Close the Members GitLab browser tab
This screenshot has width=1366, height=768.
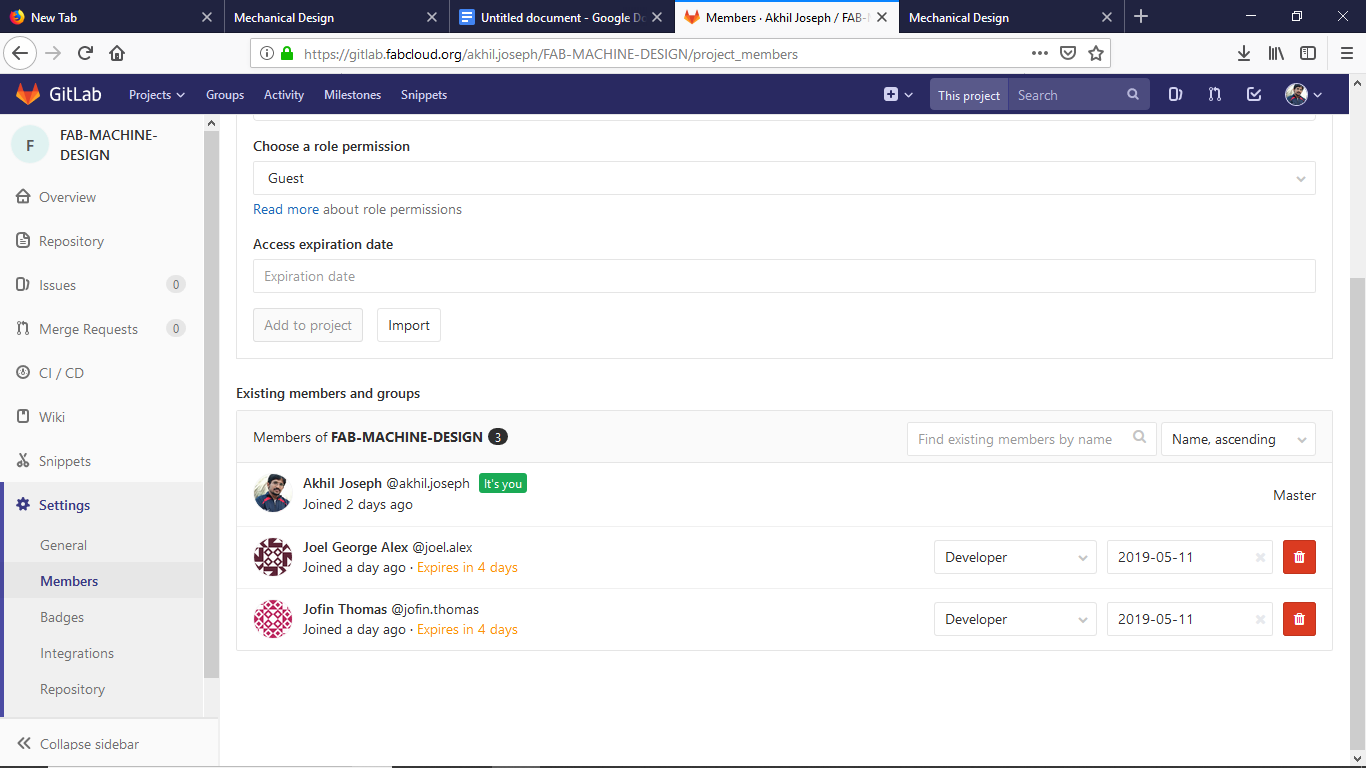click(x=881, y=17)
